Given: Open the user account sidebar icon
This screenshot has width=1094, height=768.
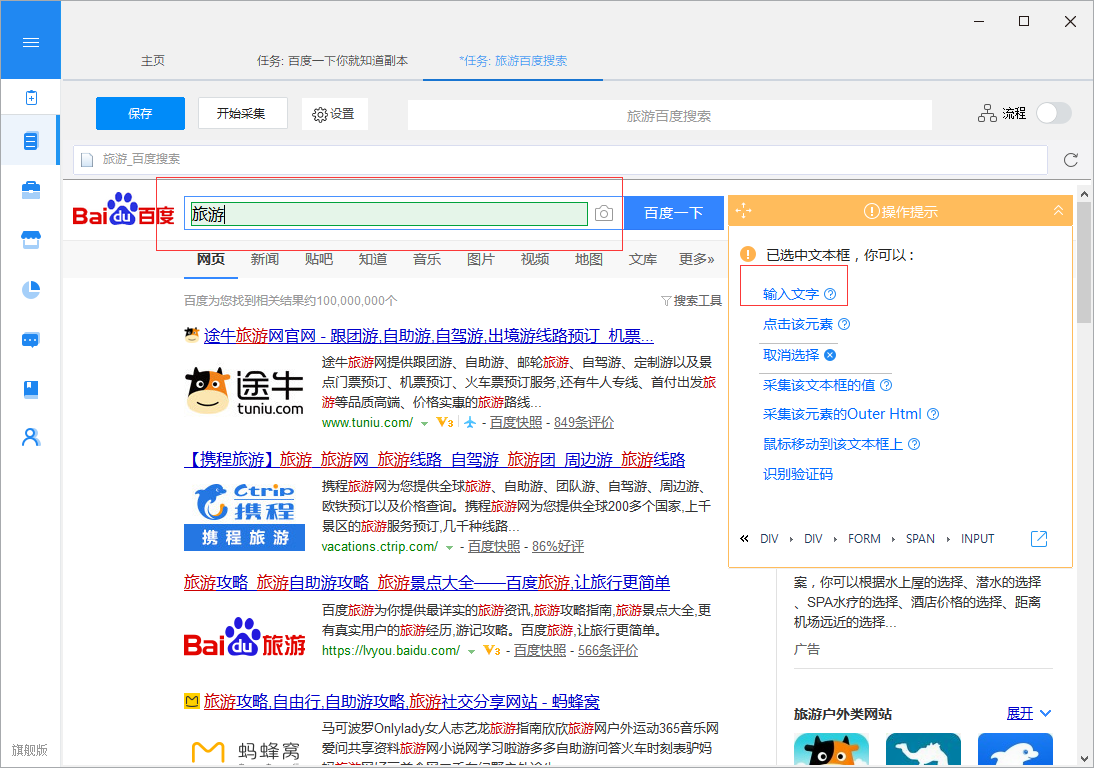Looking at the screenshot, I should pyautogui.click(x=31, y=437).
